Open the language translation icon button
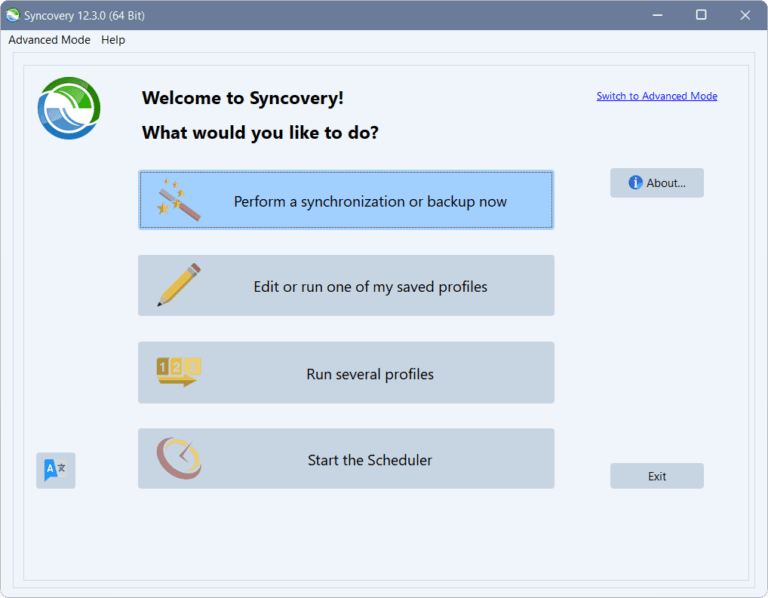The height and width of the screenshot is (598, 768). click(55, 470)
